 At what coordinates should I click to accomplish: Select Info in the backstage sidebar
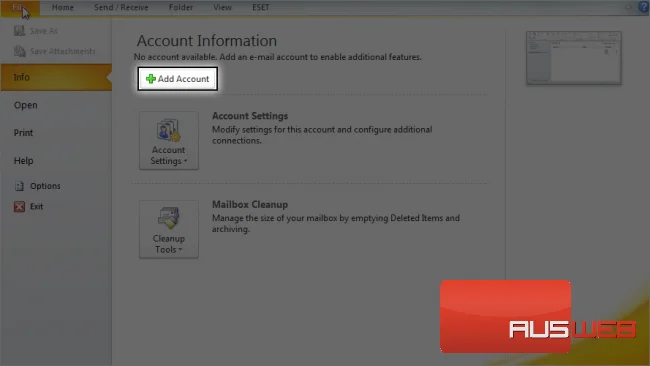pos(56,78)
